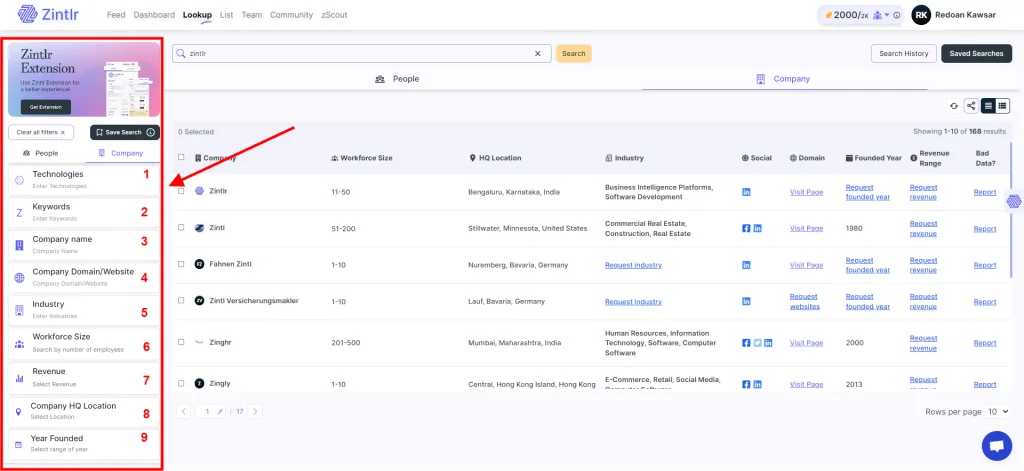Open the Dashboard menu item
This screenshot has height=471, width=1024.
coord(154,15)
